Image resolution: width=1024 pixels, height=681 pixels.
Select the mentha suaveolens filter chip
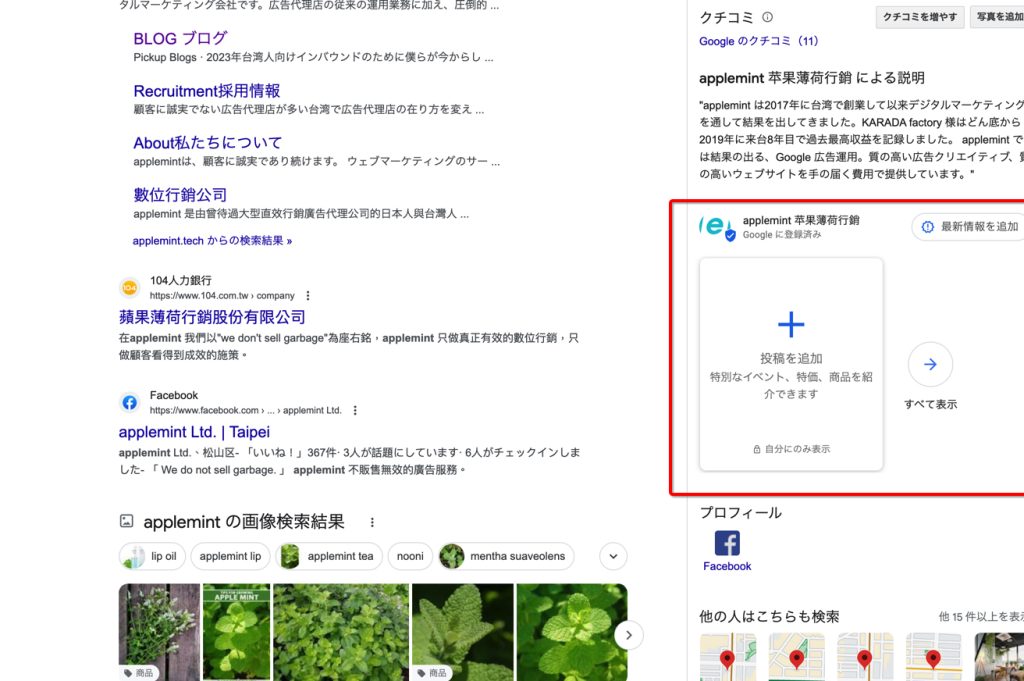(506, 556)
